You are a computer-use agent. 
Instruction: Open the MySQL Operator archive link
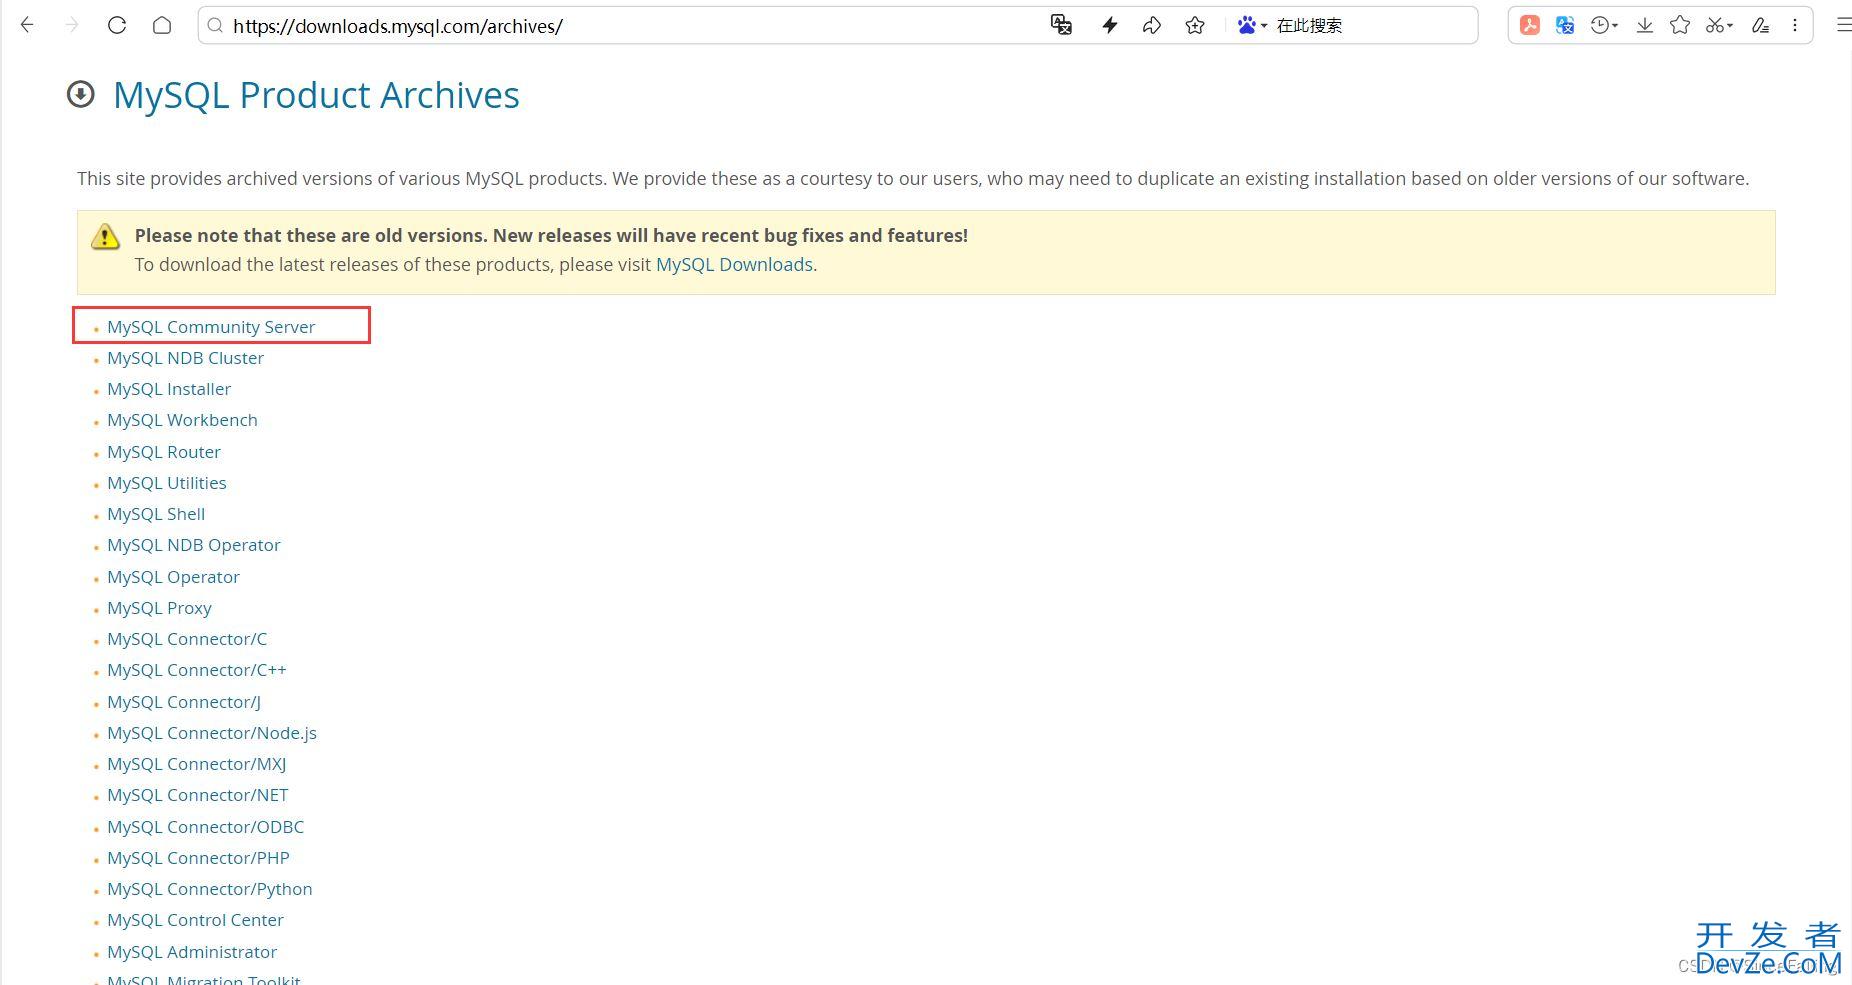click(173, 577)
